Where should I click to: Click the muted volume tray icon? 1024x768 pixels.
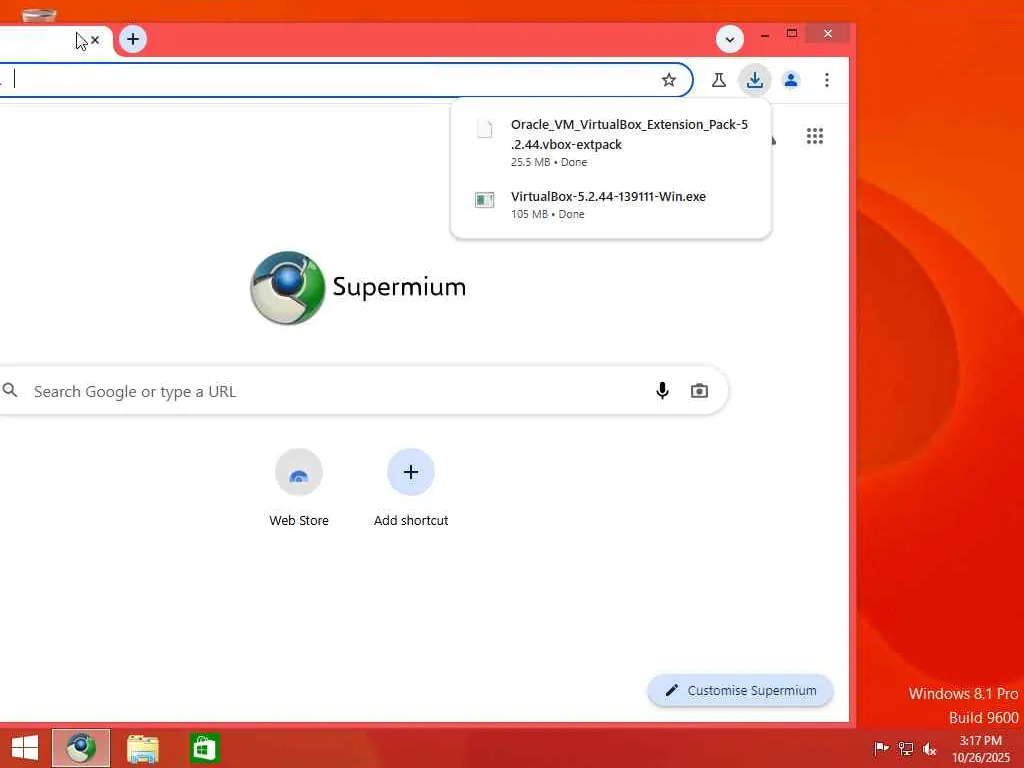coord(930,748)
